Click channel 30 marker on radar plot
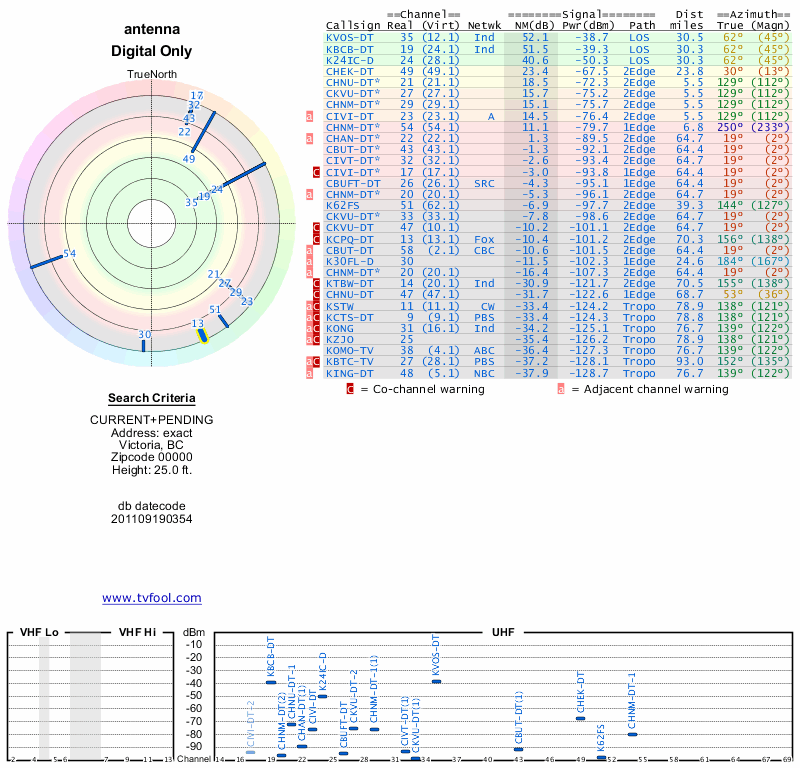The height and width of the screenshot is (768, 800). click(x=143, y=345)
